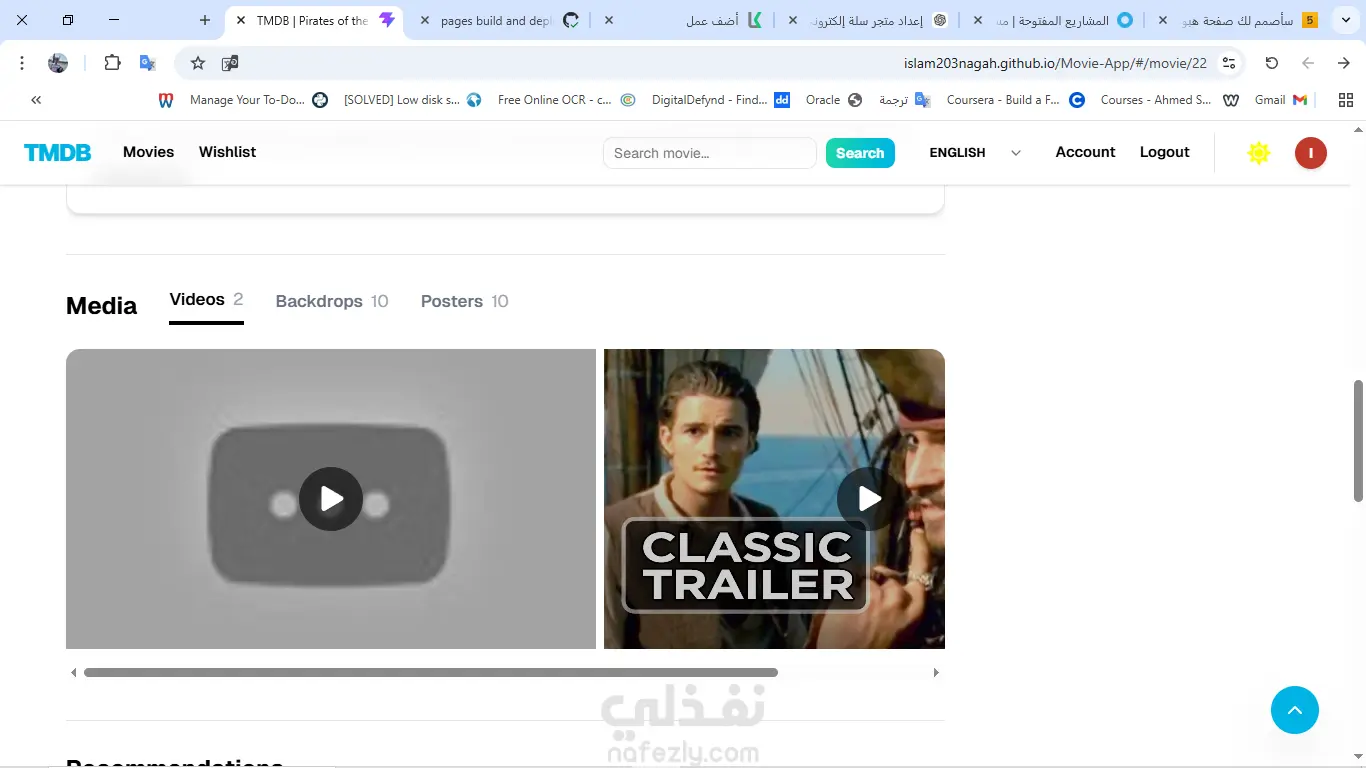Image resolution: width=1366 pixels, height=768 pixels.
Task: Play the Classic Trailer video
Action: click(869, 498)
